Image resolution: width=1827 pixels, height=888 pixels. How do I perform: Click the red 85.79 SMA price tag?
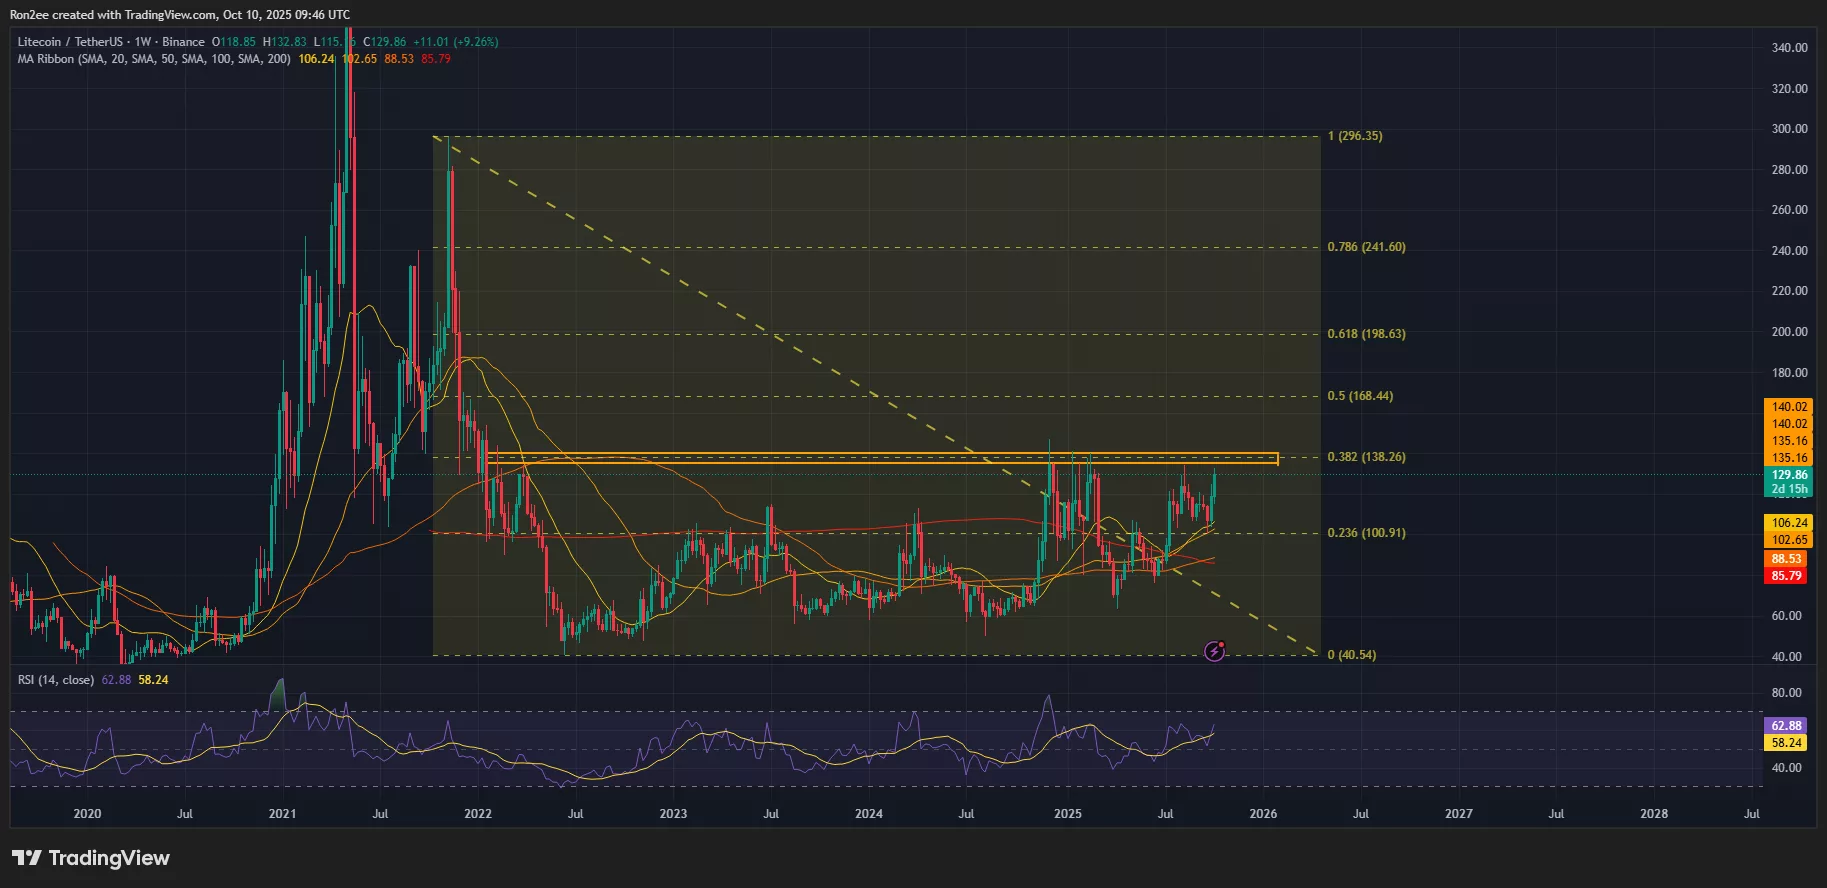pos(1786,576)
